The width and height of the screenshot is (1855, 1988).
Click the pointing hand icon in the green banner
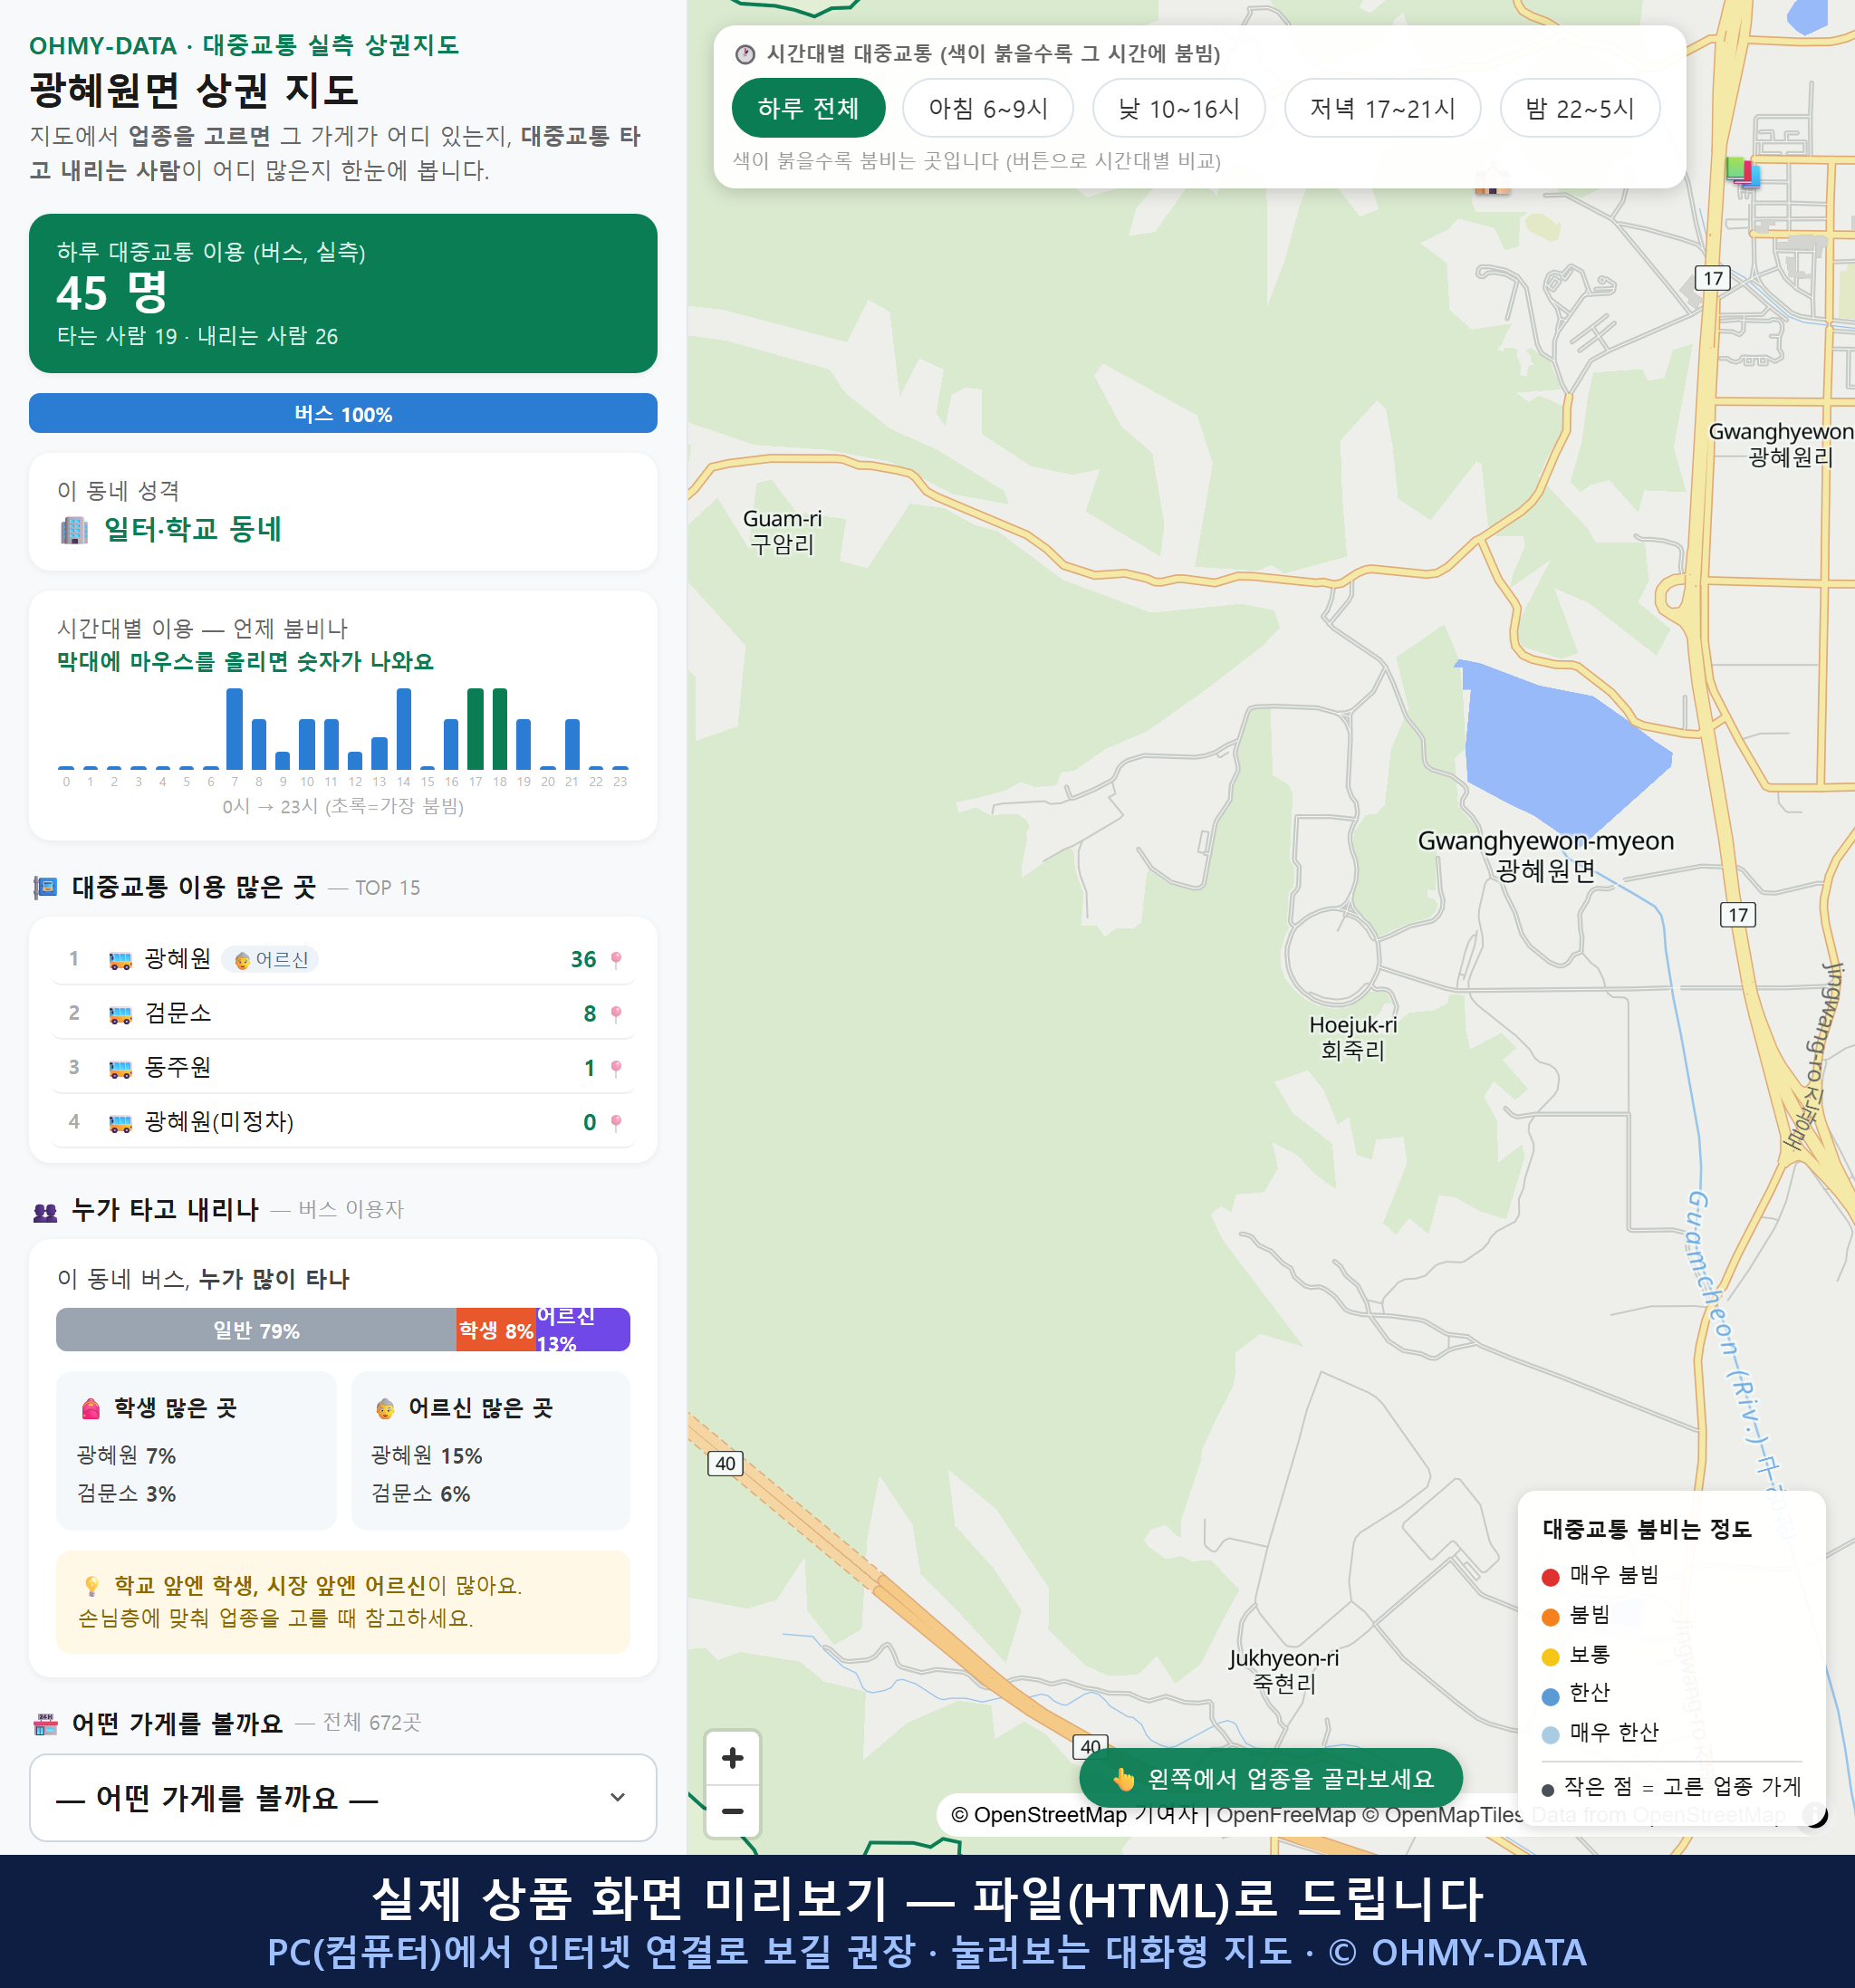(1124, 1779)
